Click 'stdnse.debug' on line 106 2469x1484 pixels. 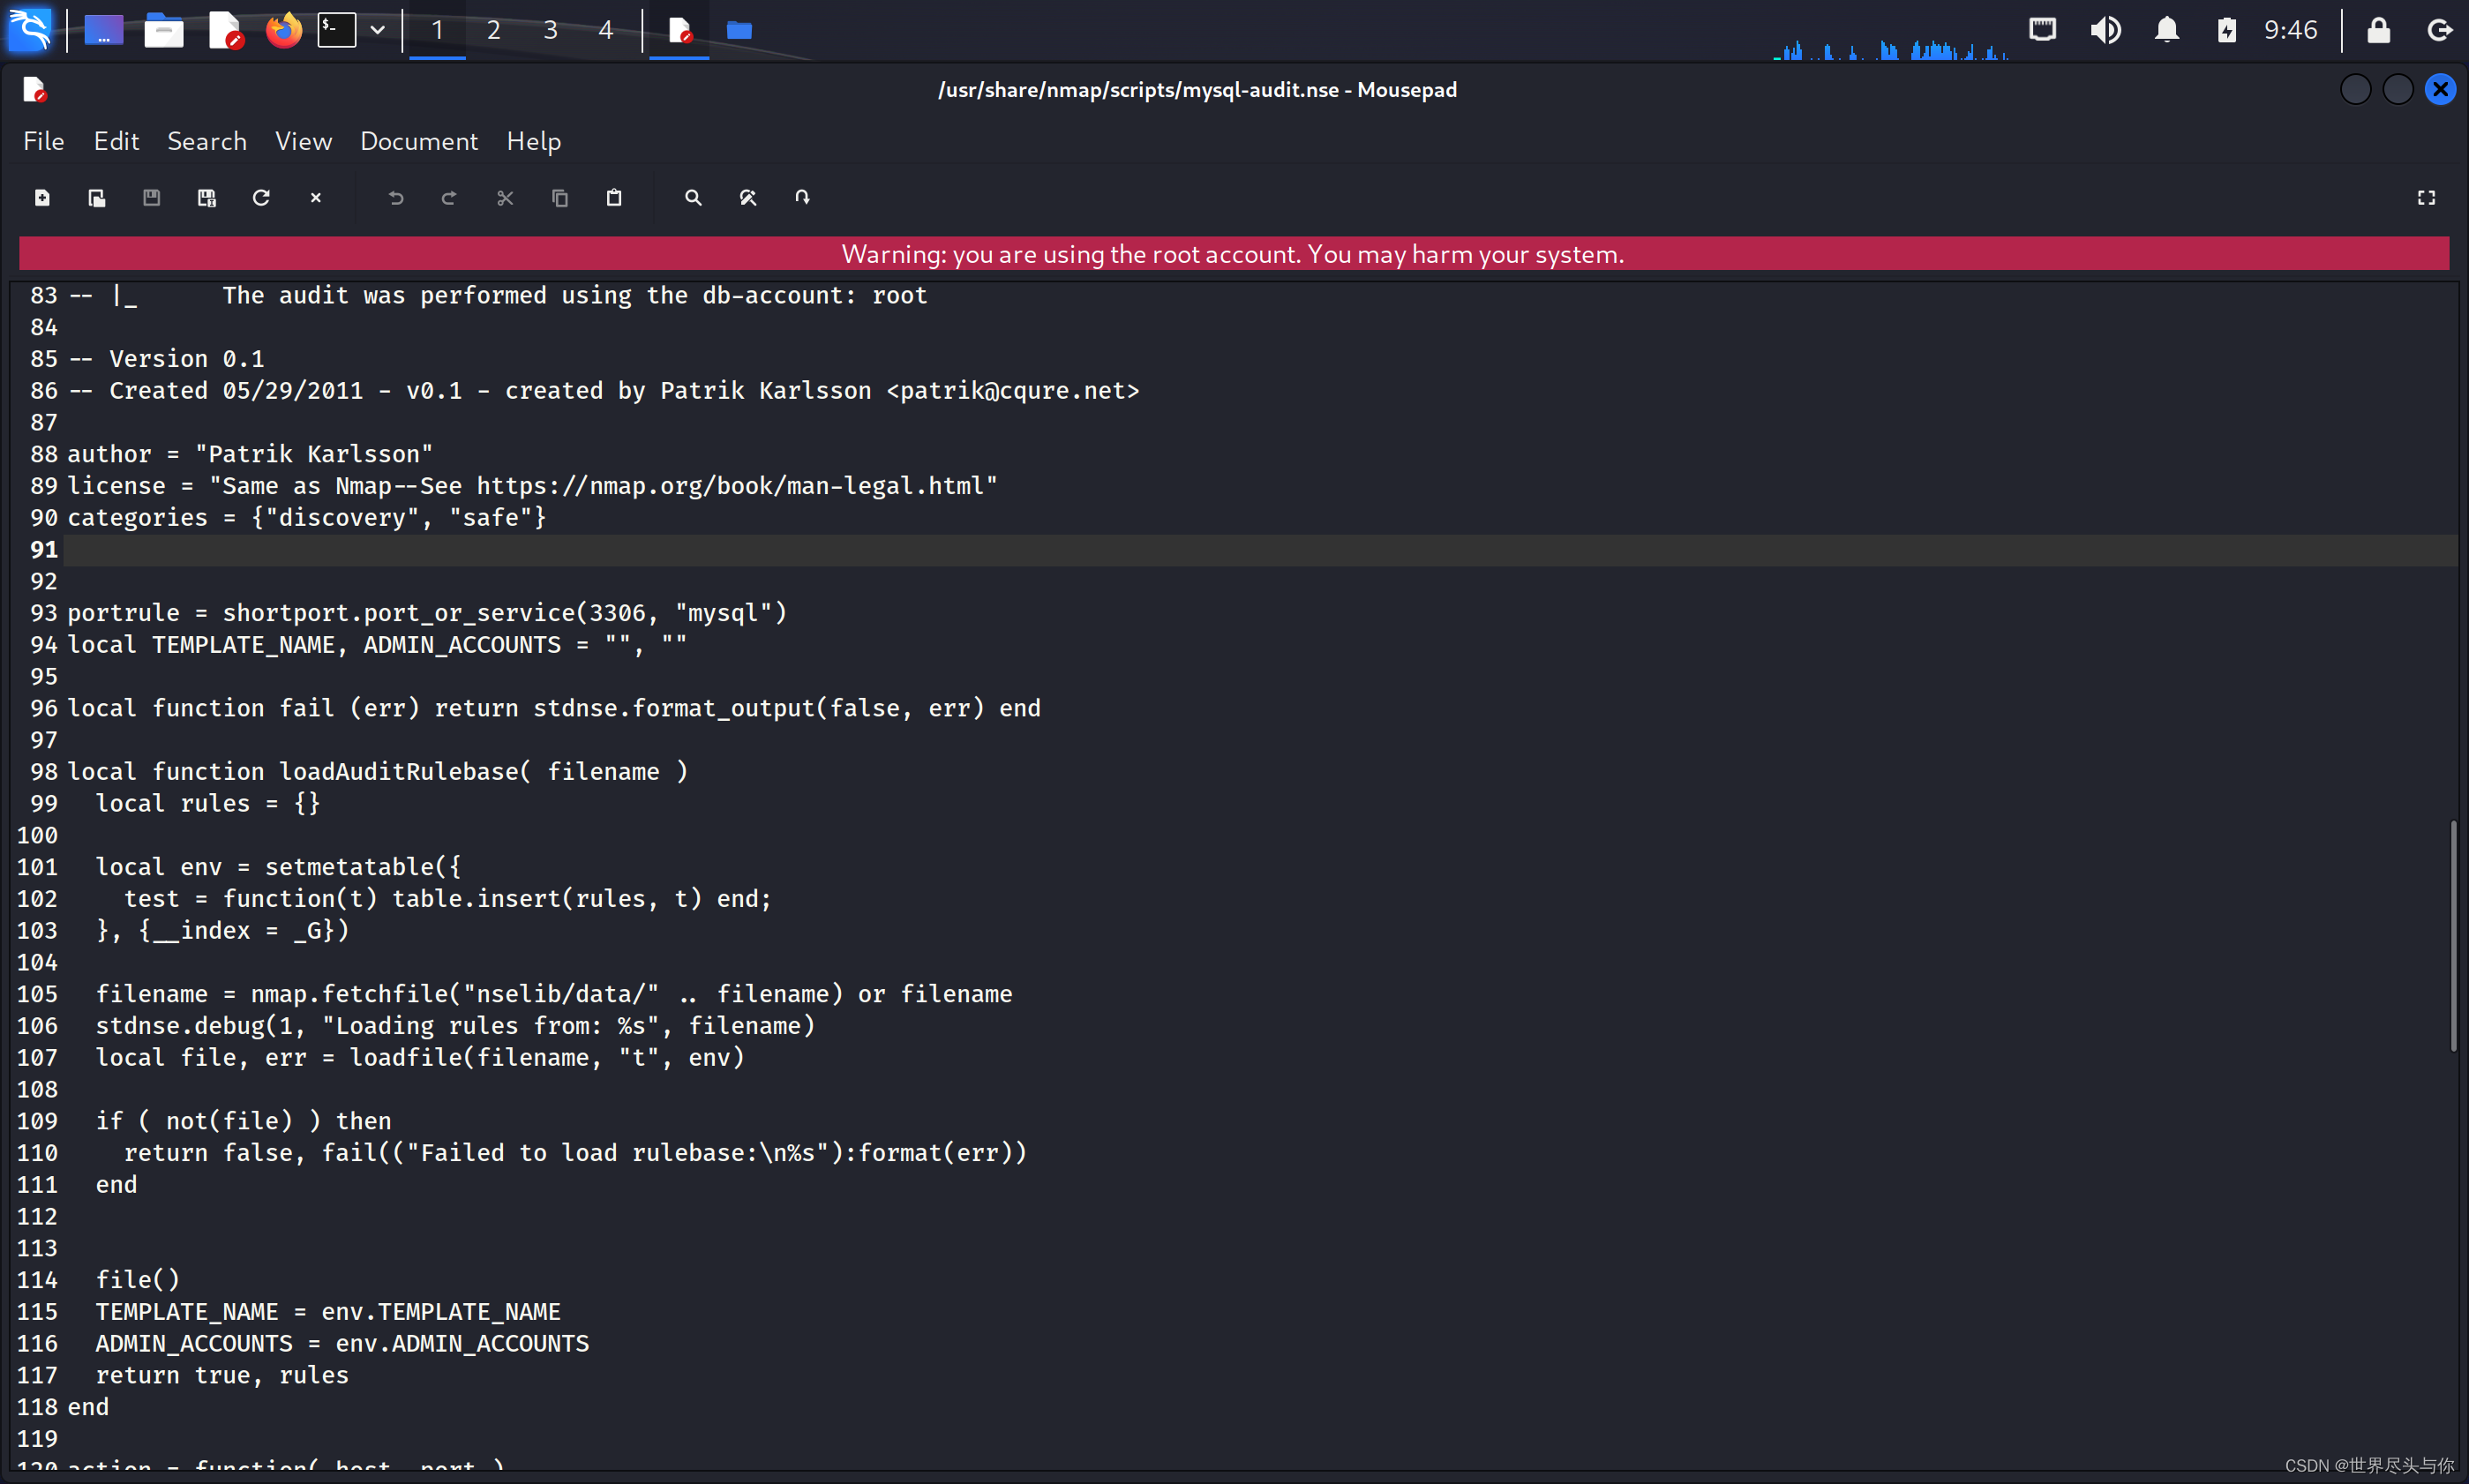click(180, 1025)
